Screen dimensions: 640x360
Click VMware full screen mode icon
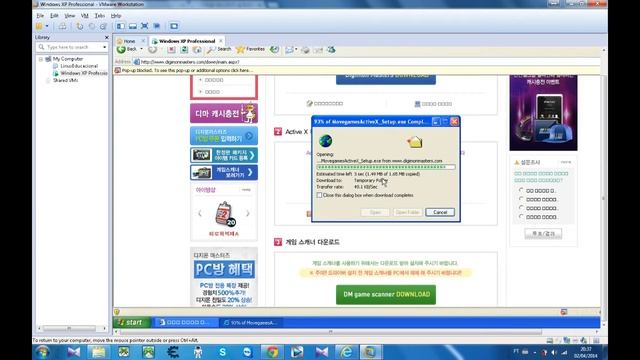coord(144,26)
